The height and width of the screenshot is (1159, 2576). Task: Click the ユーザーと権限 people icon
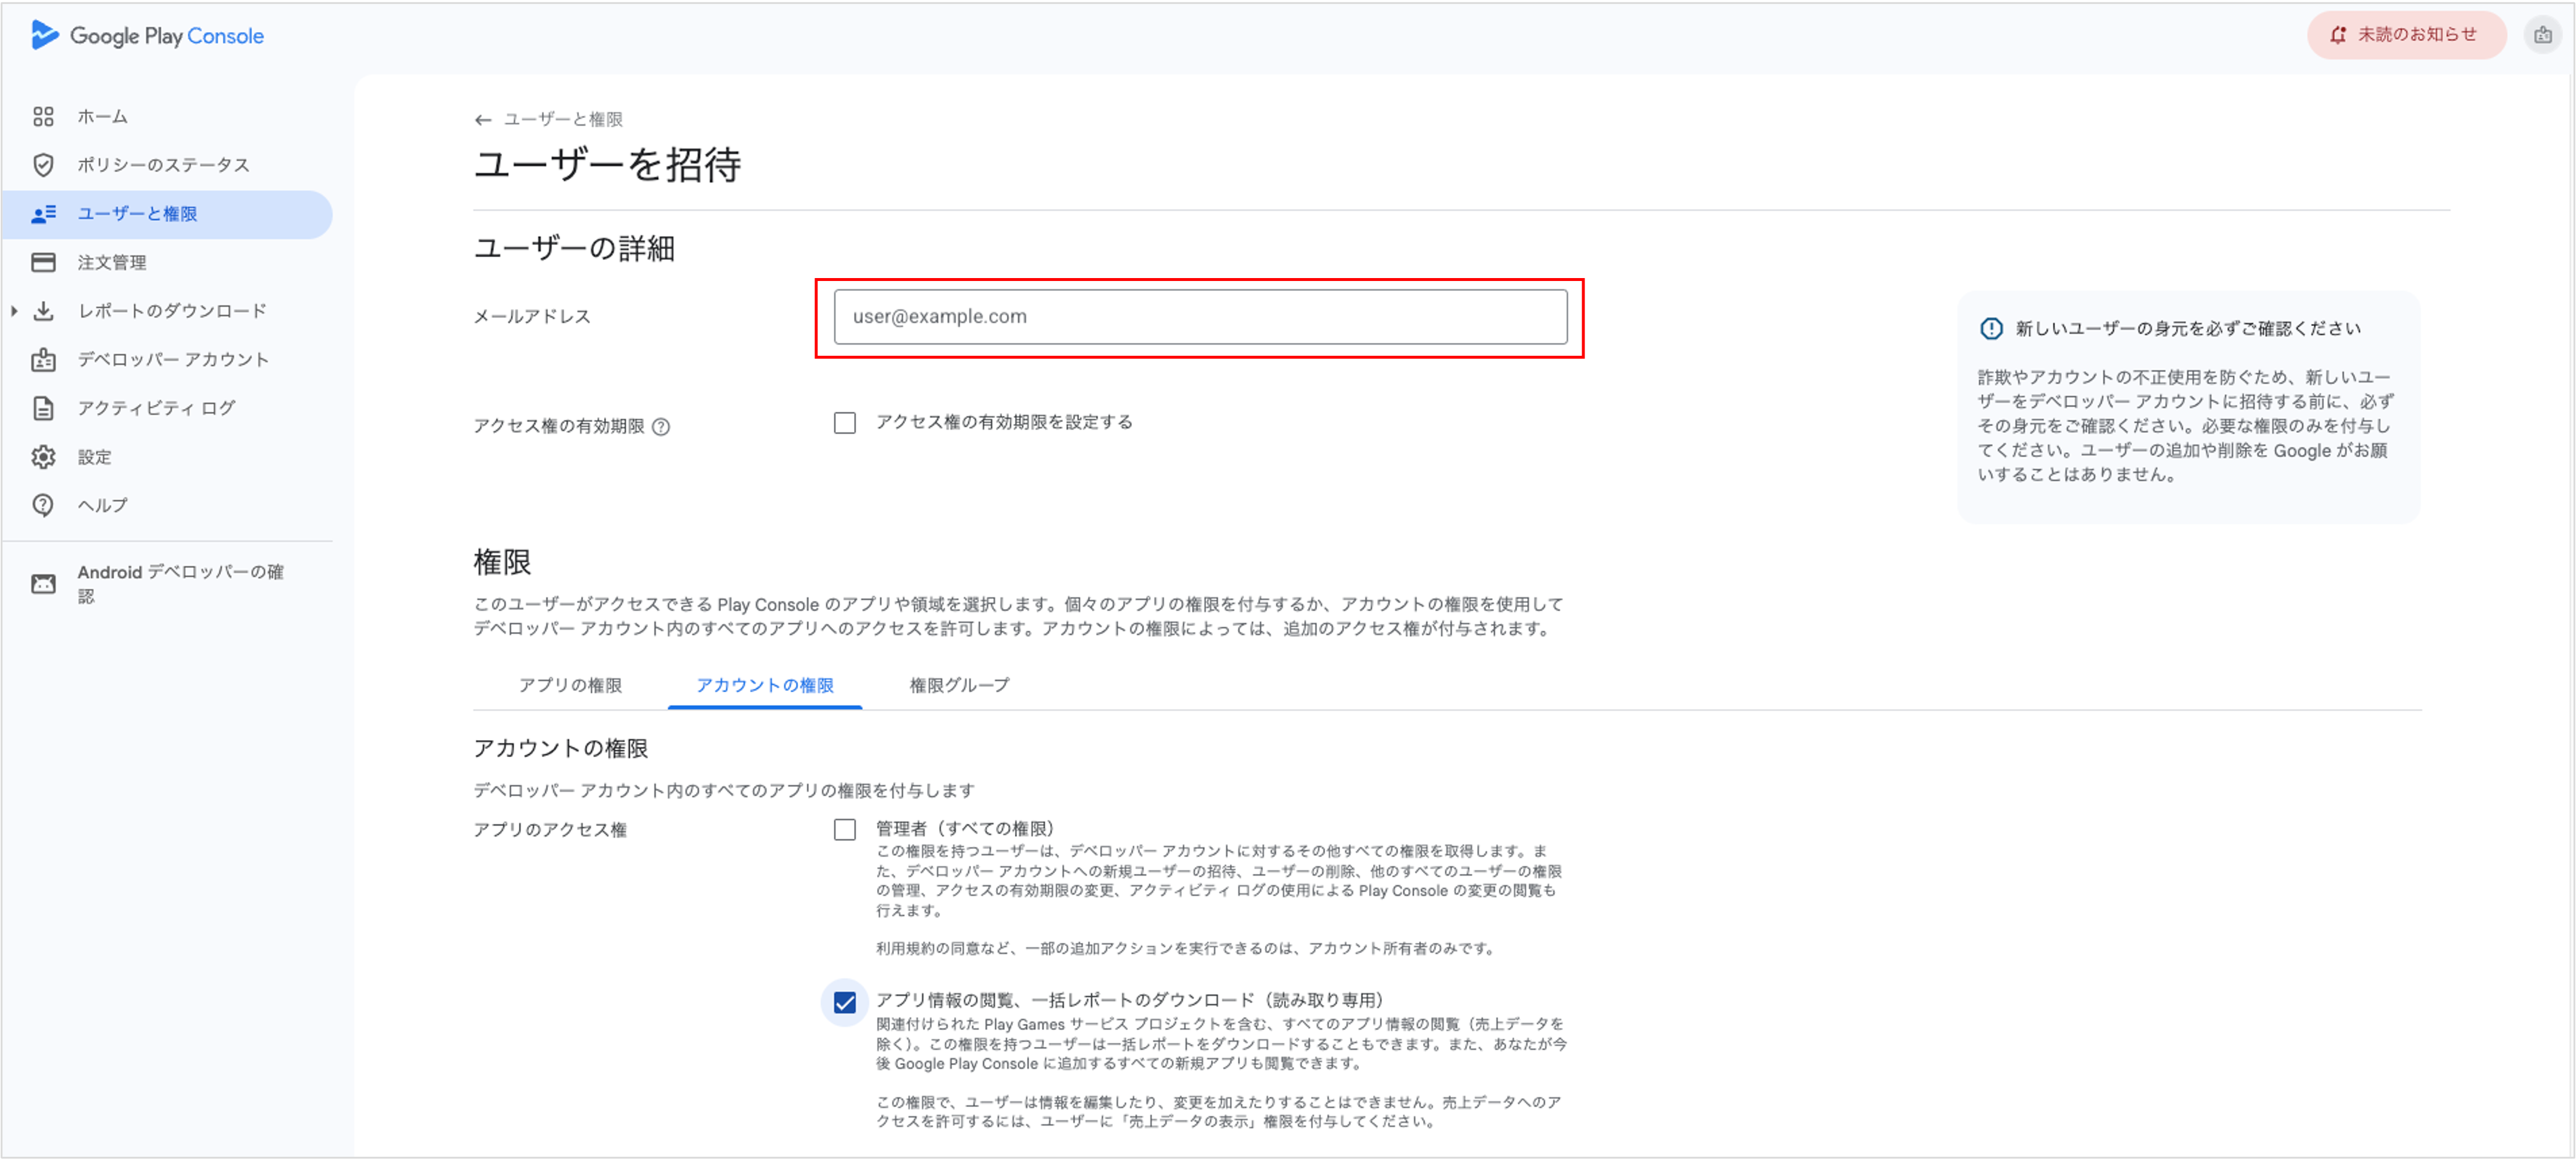43,214
